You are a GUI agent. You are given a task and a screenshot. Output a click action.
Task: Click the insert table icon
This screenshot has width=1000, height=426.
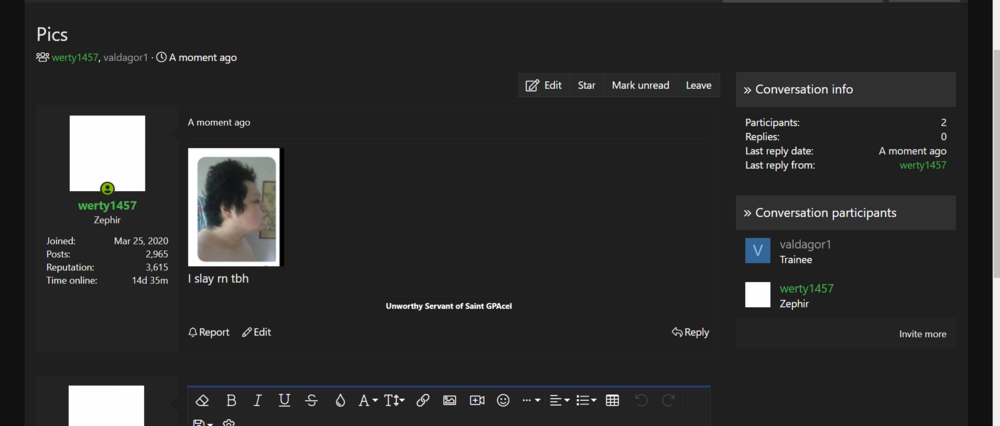(x=612, y=400)
